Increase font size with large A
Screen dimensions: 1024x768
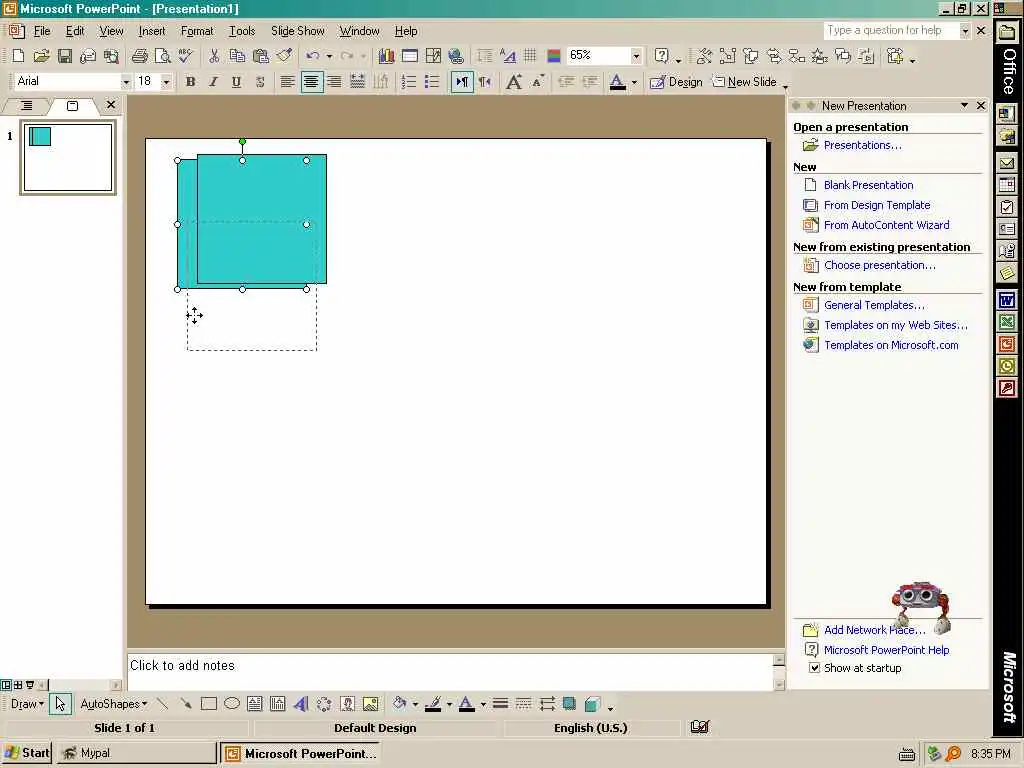coord(513,82)
